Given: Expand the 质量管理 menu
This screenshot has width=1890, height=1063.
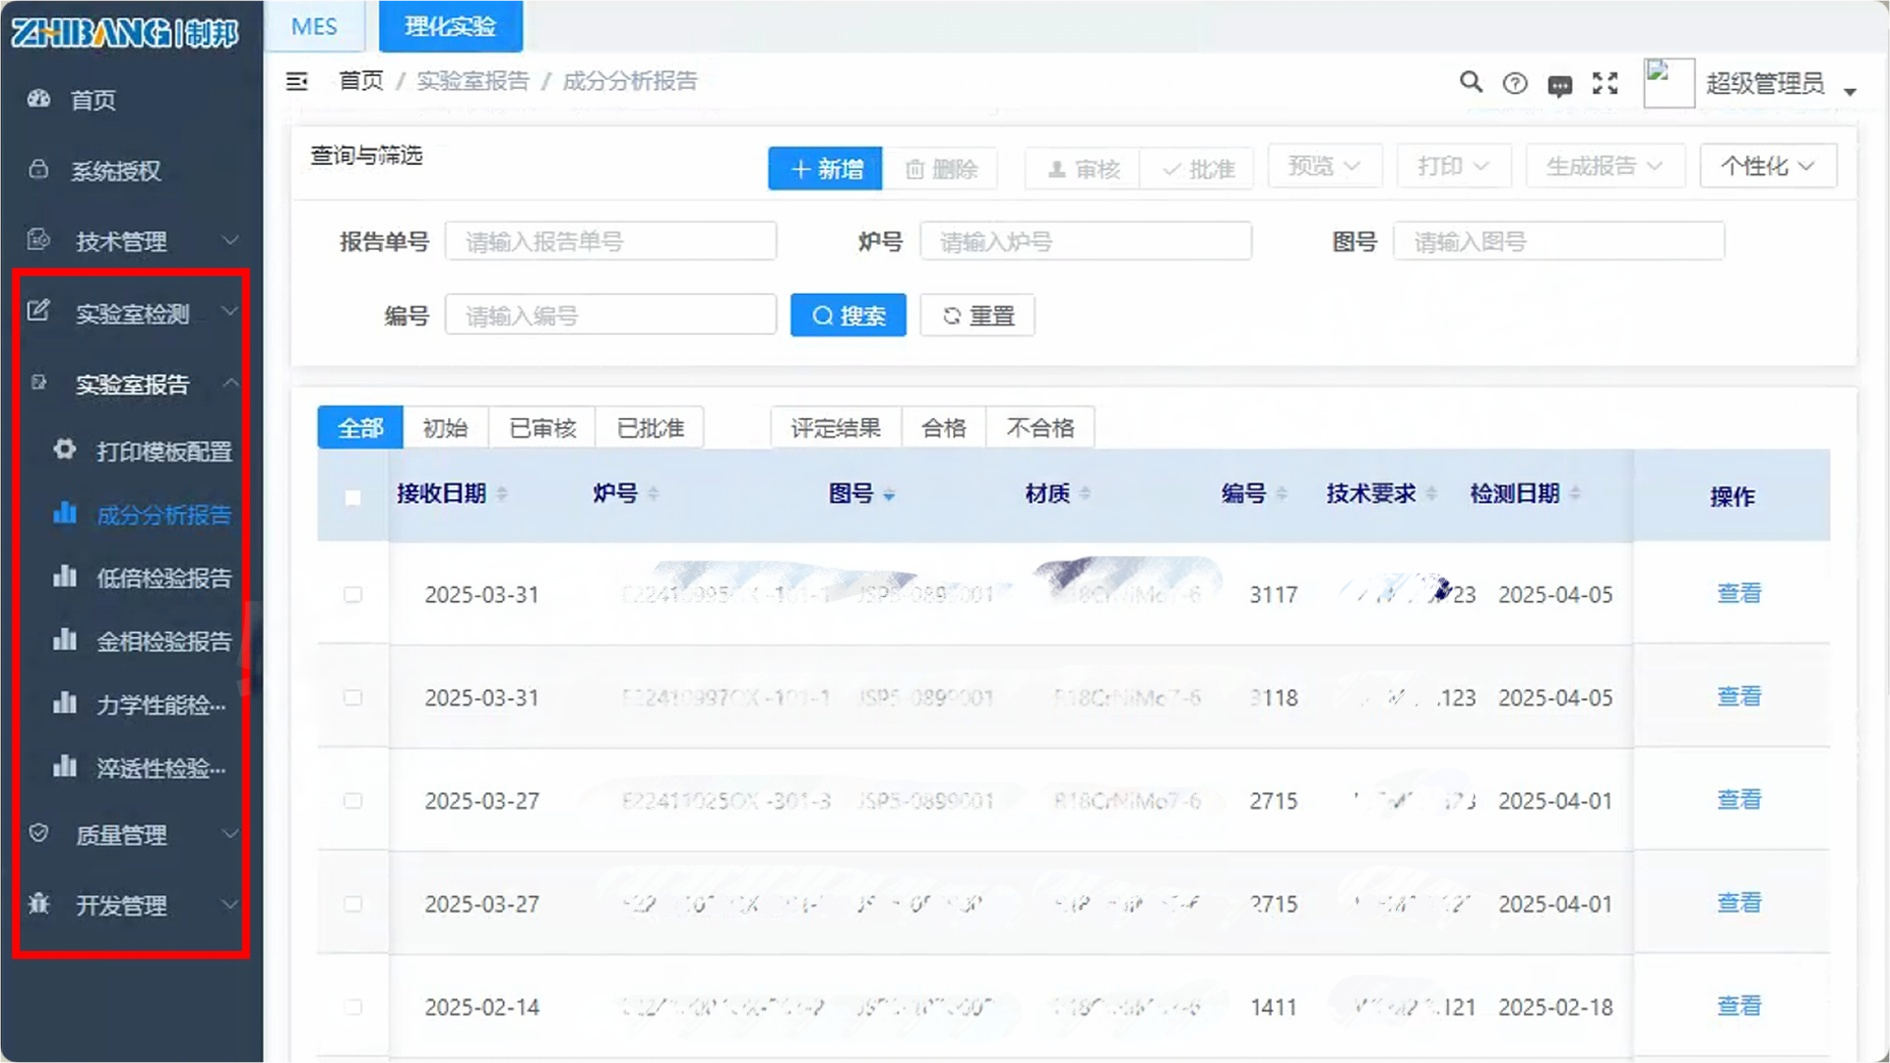Looking at the screenshot, I should (122, 835).
